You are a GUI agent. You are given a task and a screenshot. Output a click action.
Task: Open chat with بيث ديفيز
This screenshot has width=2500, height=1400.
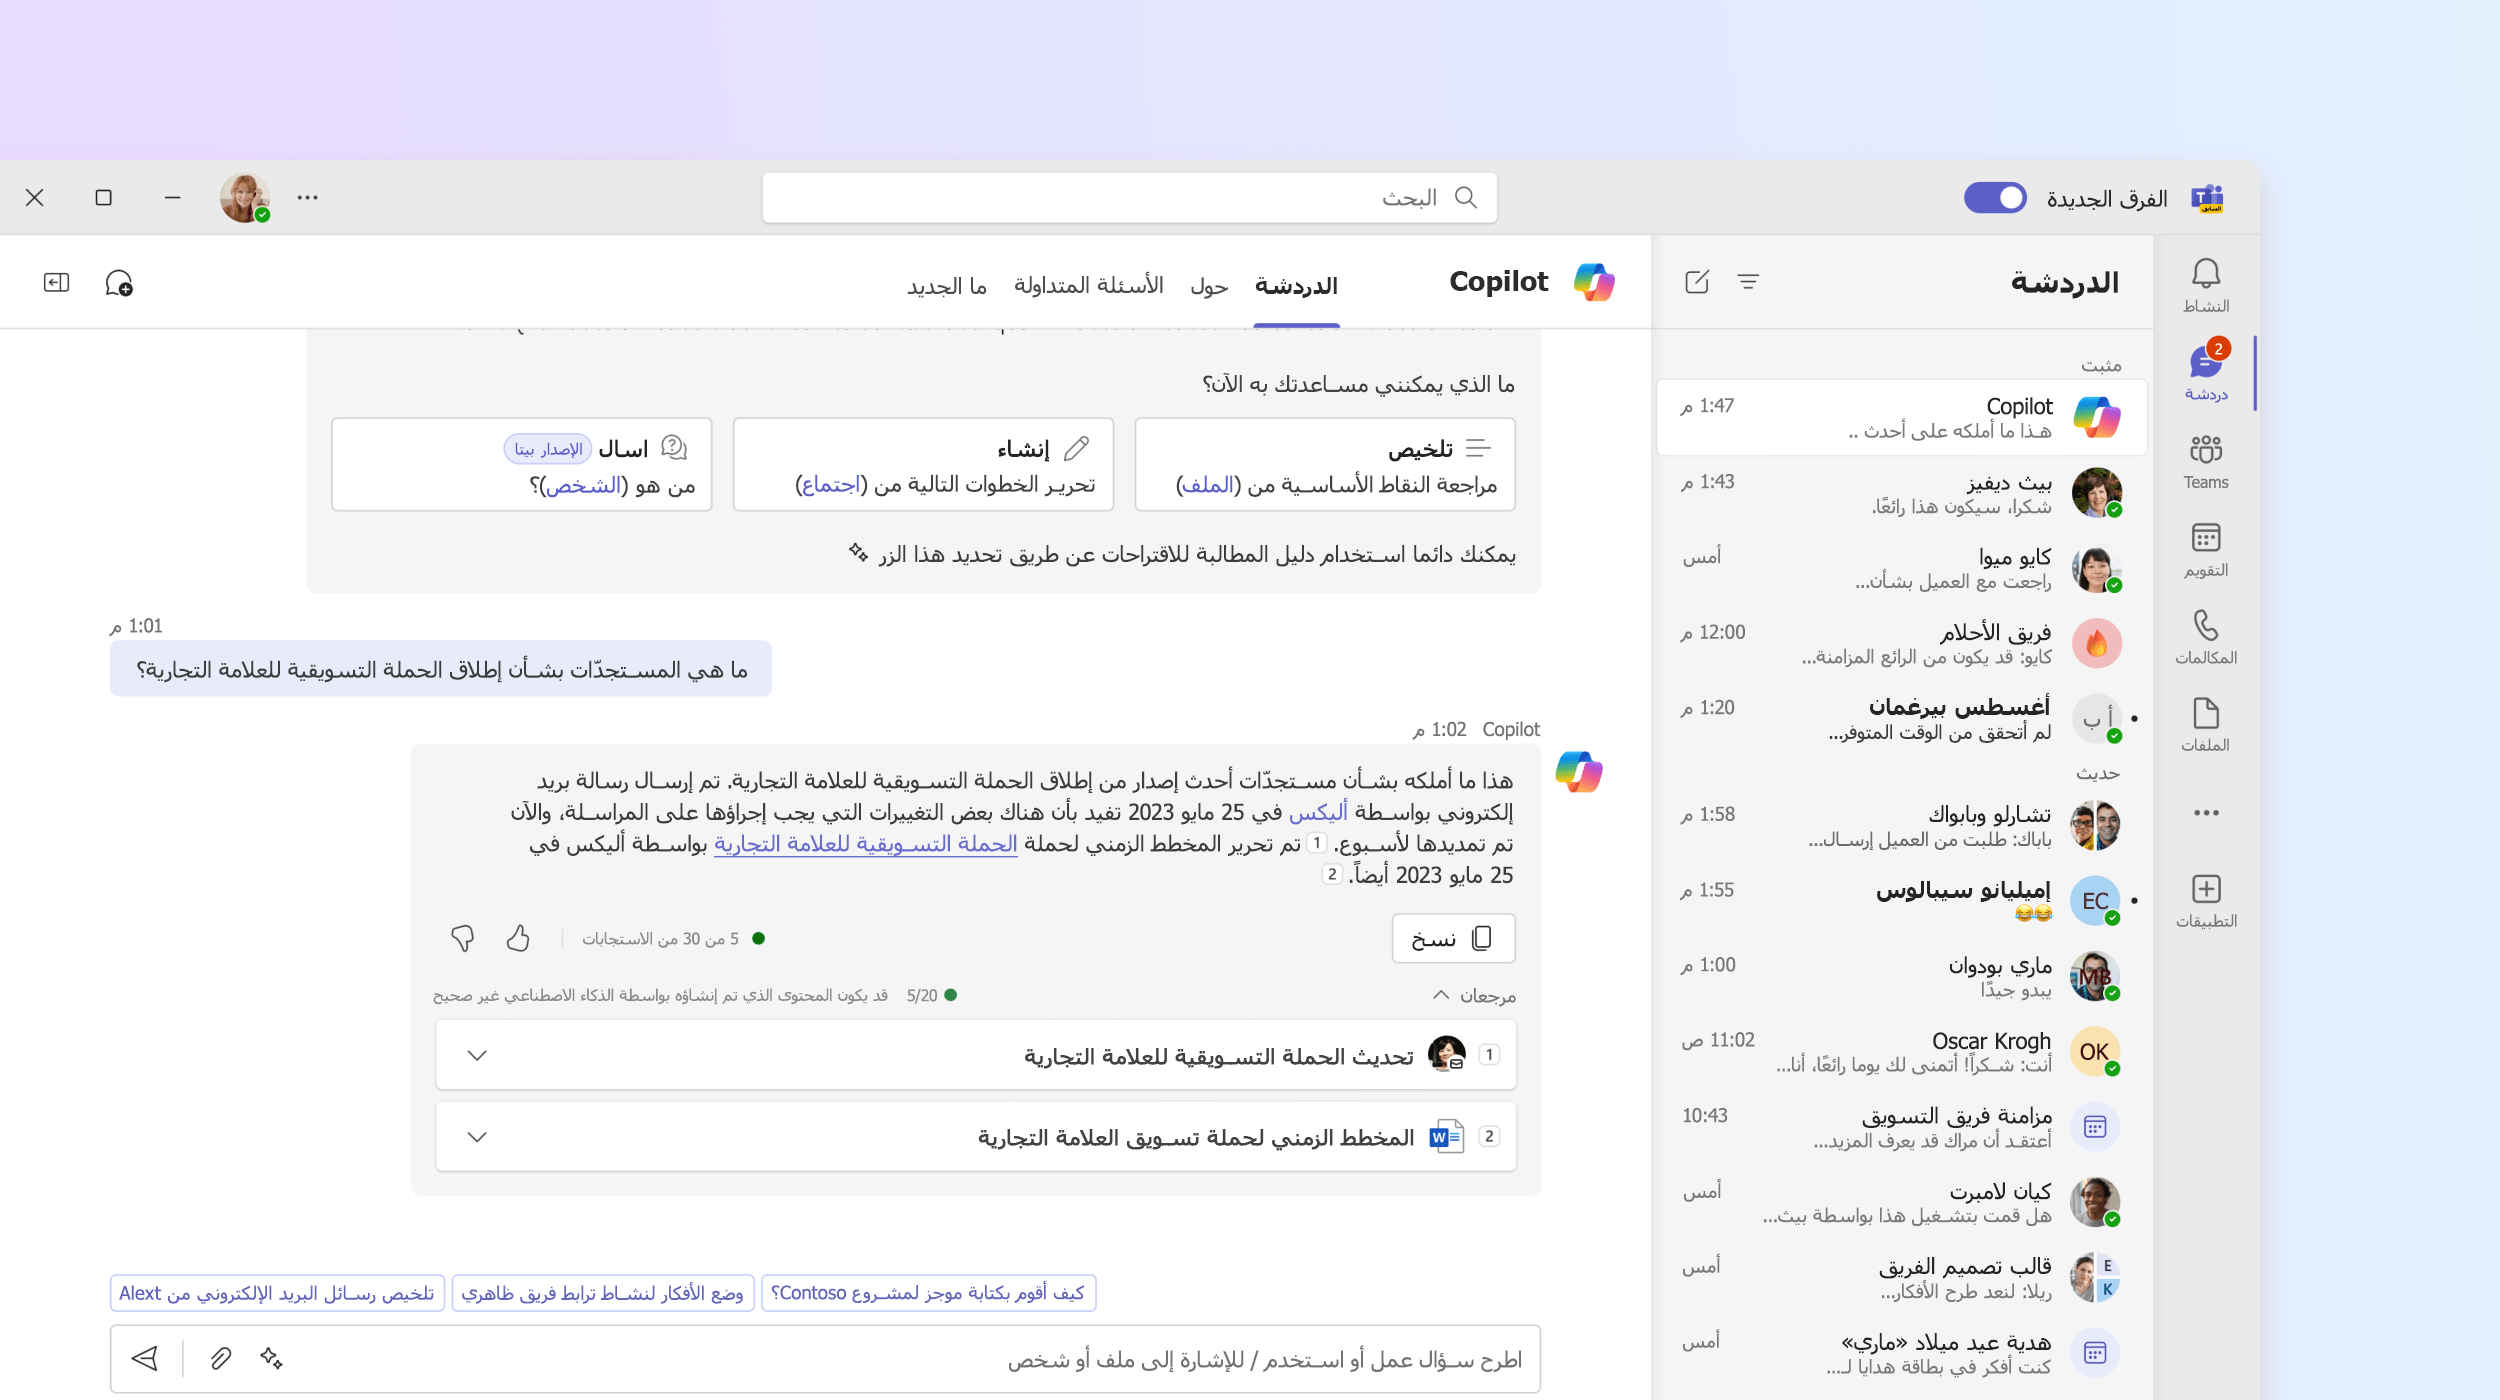point(1902,493)
